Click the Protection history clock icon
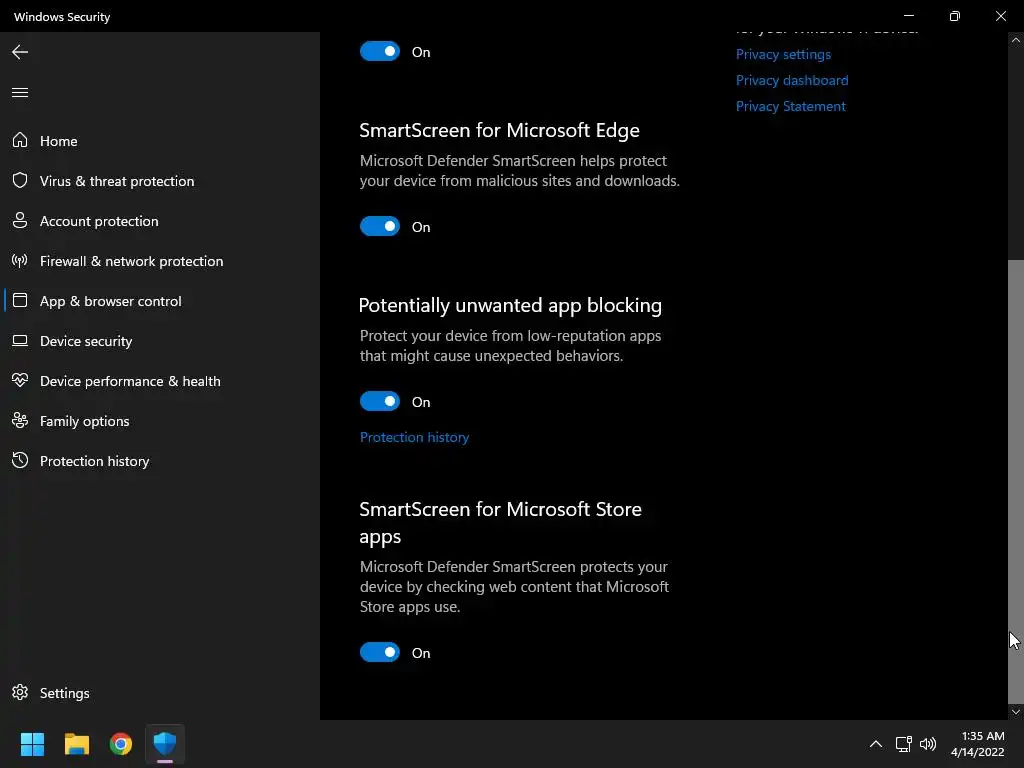1024x768 pixels. click(x=20, y=460)
